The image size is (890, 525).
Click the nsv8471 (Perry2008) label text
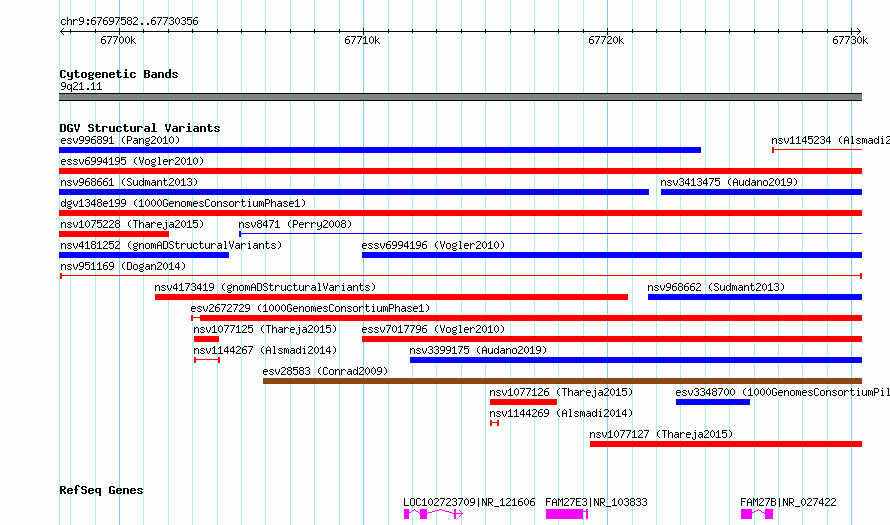(295, 224)
